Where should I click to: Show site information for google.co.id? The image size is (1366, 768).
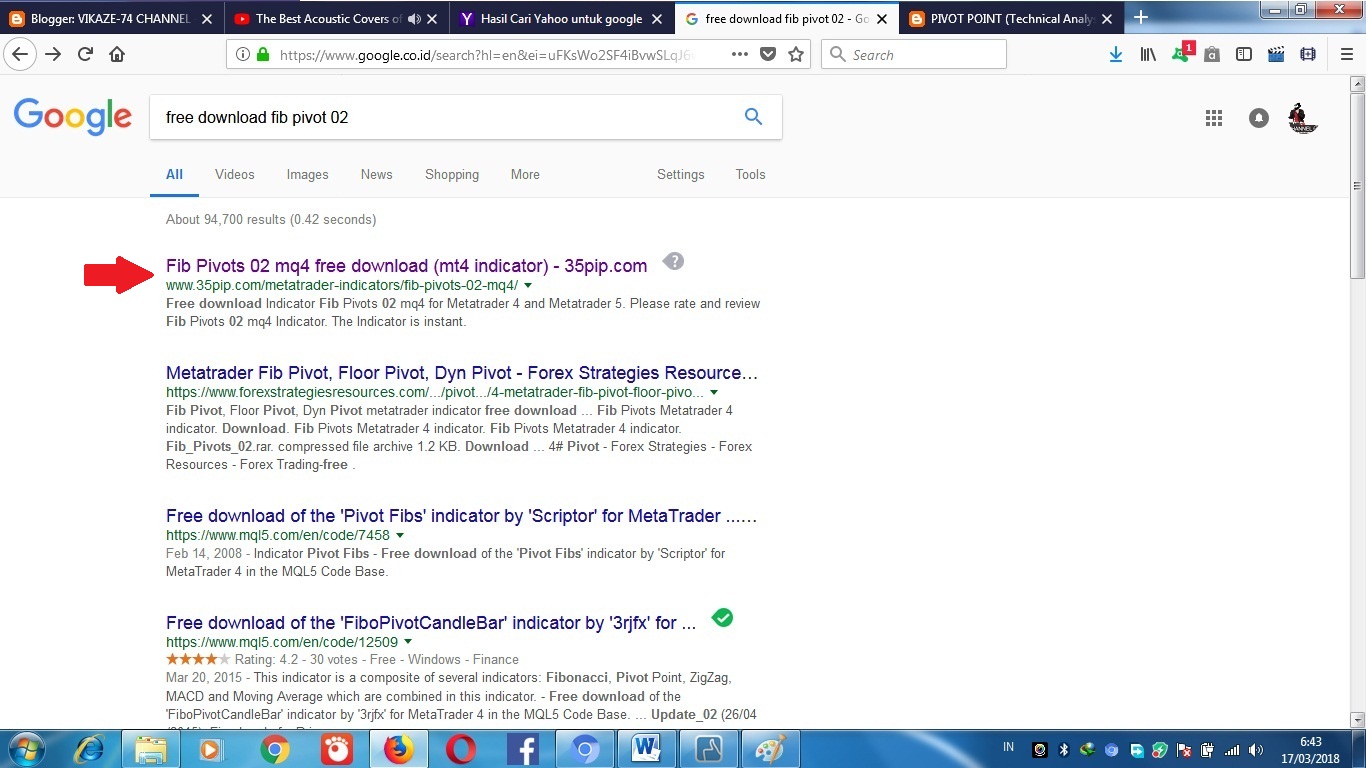242,55
